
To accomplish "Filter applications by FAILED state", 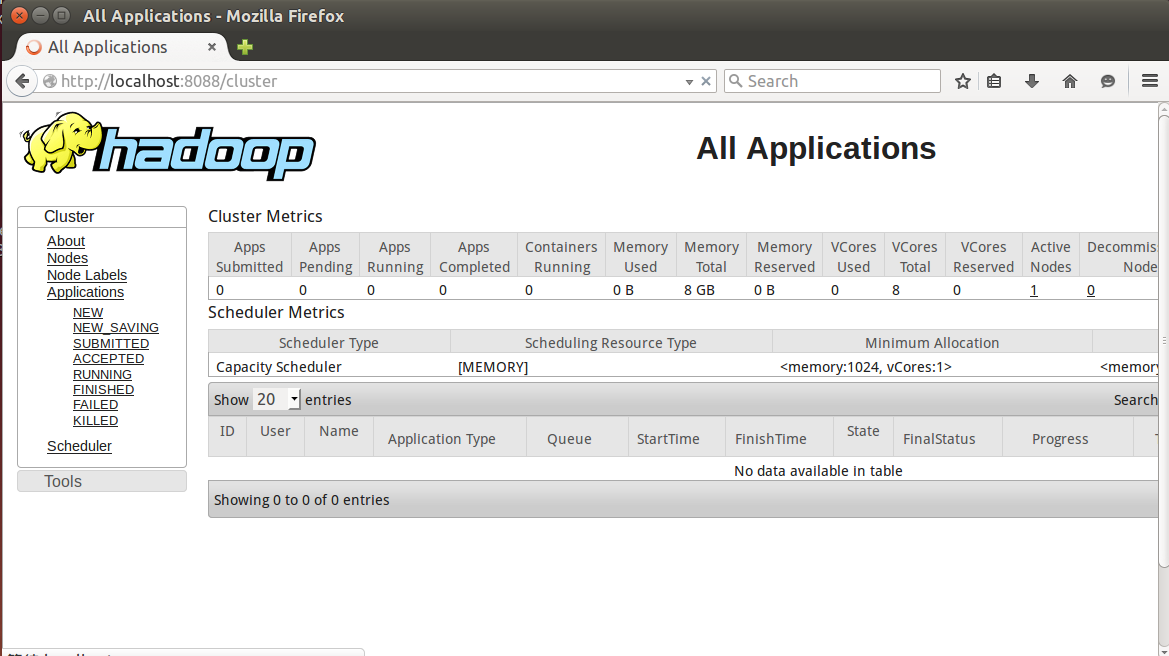I will tap(95, 405).
